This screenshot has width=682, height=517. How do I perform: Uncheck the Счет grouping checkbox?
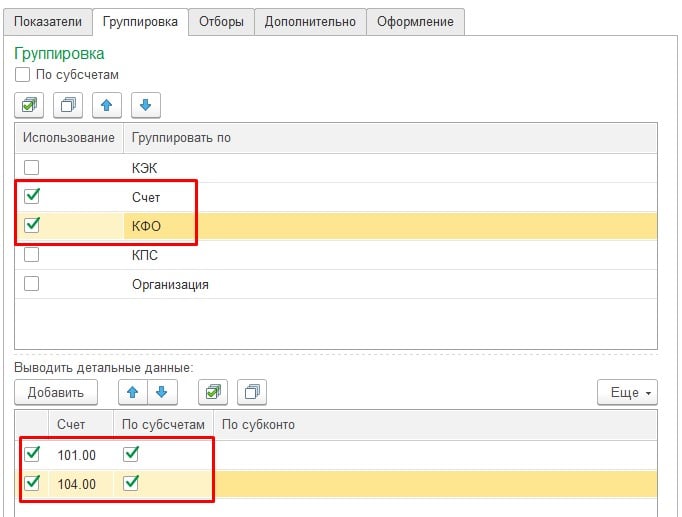(32, 197)
